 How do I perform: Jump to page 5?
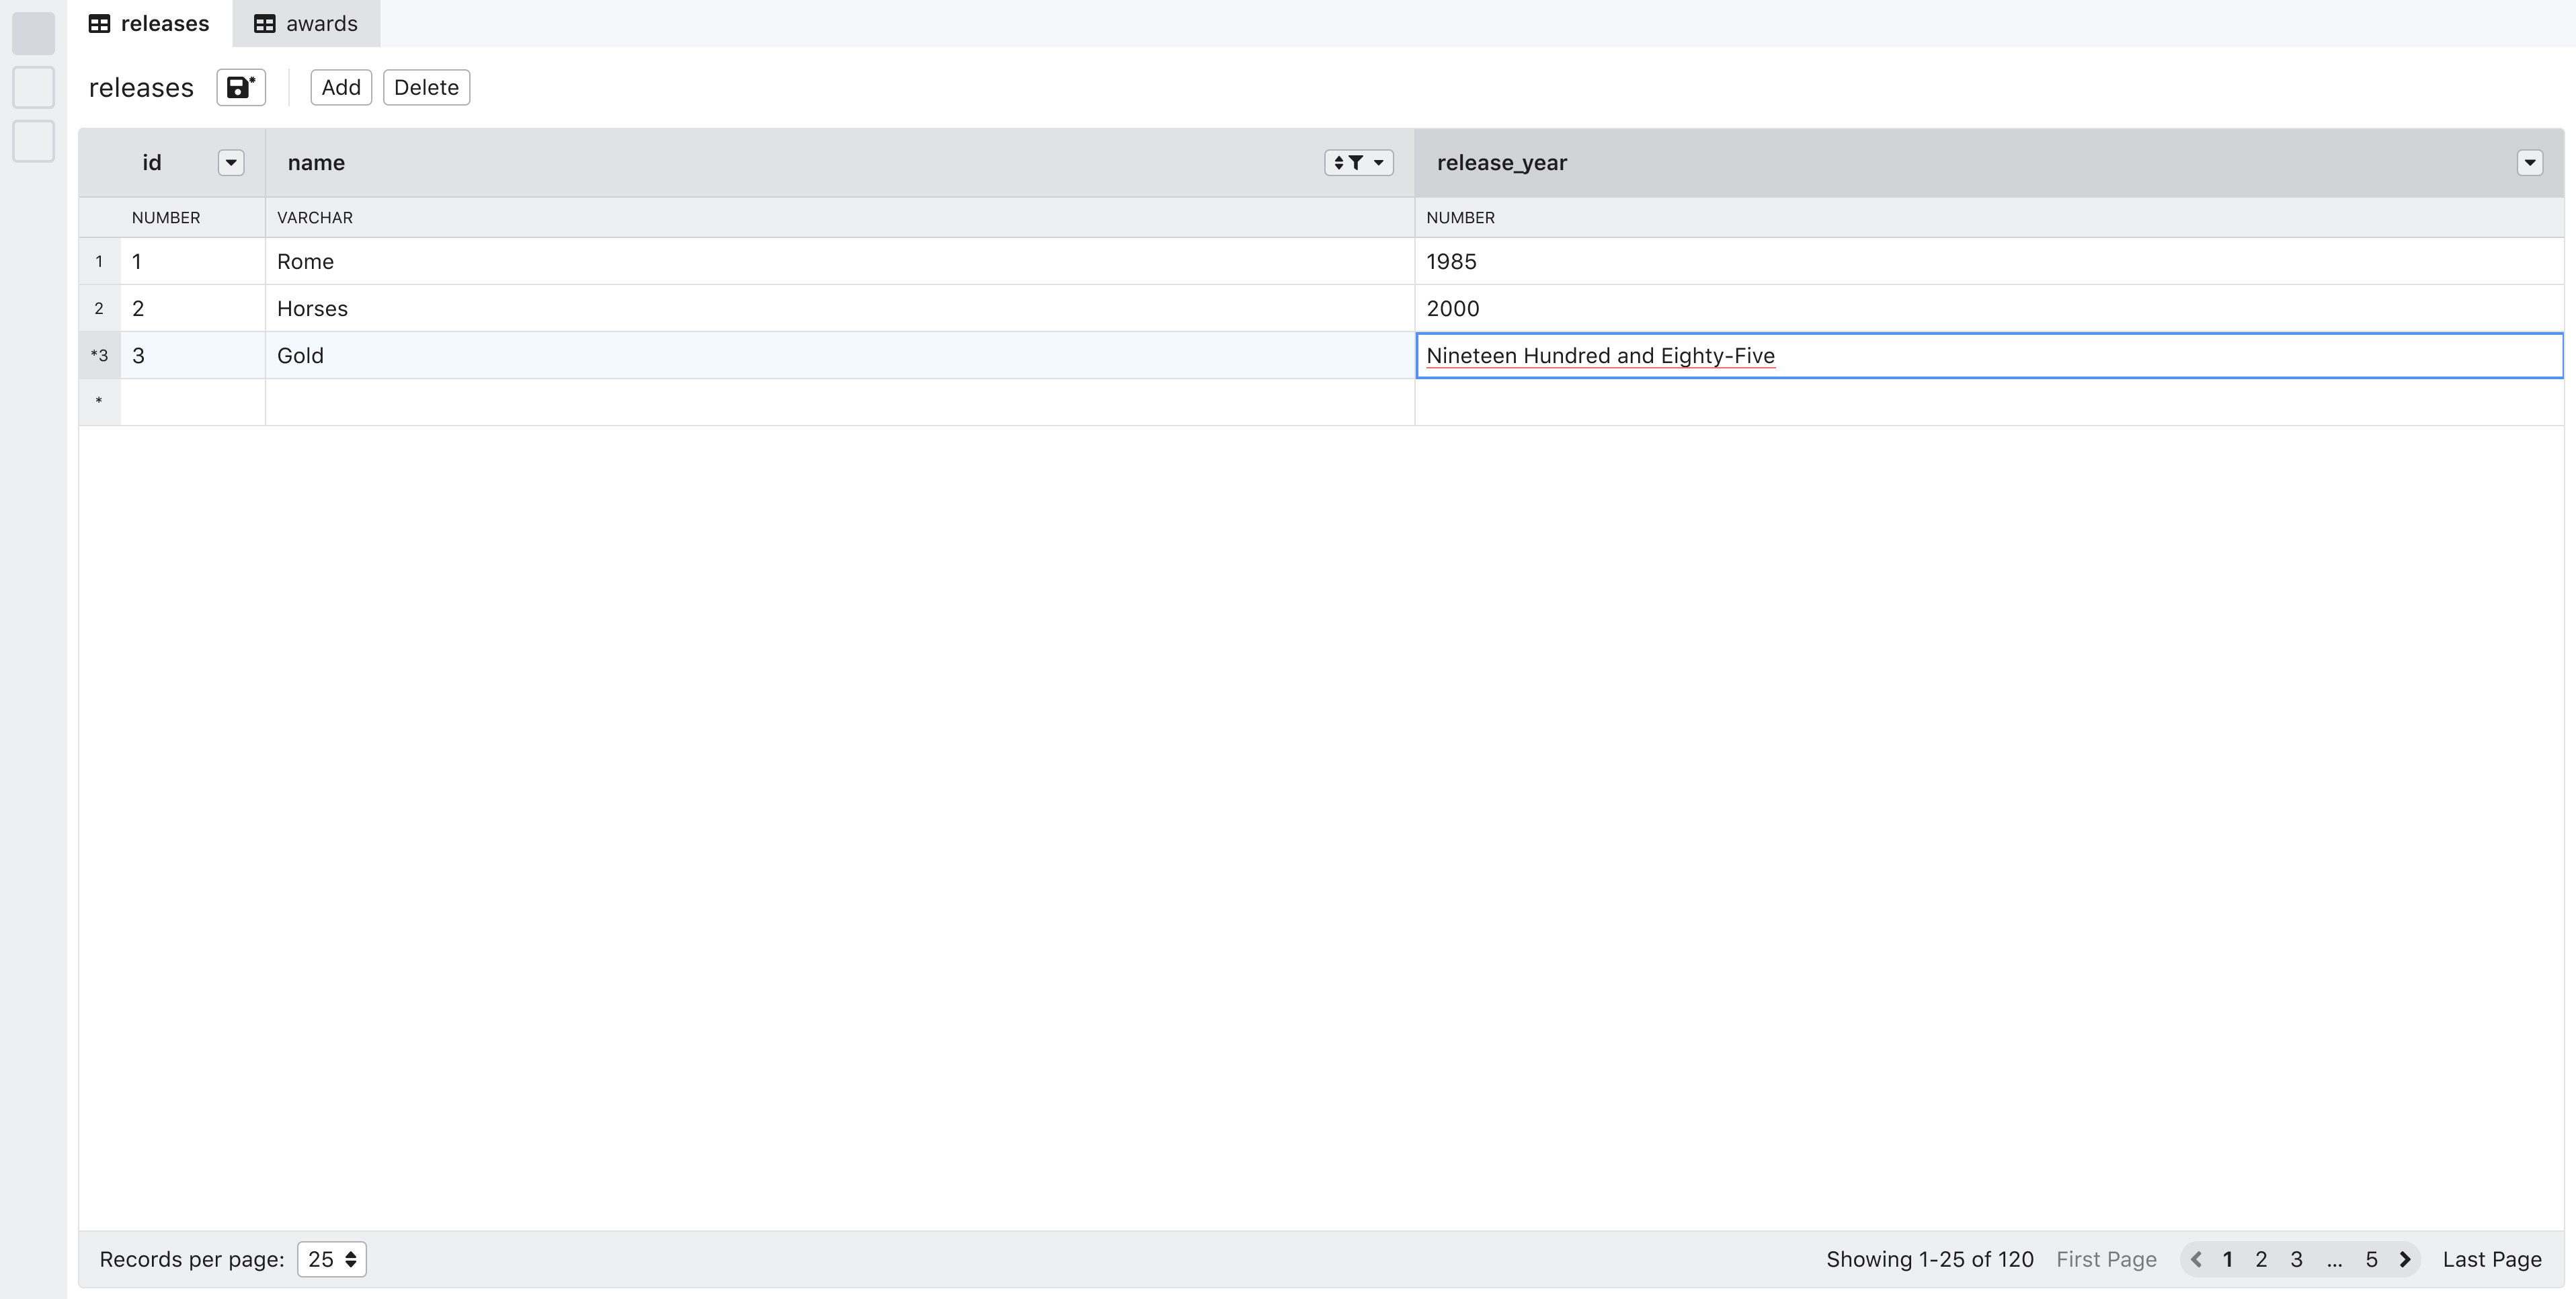coord(2371,1259)
